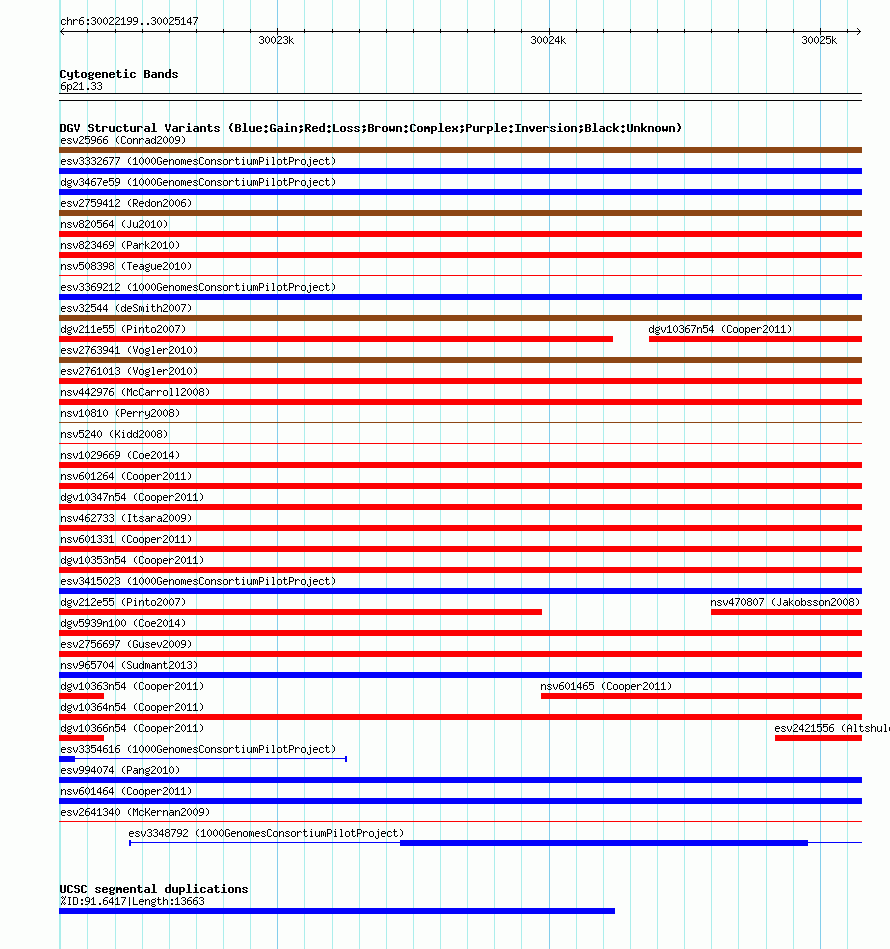Select dgv10353n54 (Cooper2011) label
This screenshot has height=949, width=890.
coord(132,560)
